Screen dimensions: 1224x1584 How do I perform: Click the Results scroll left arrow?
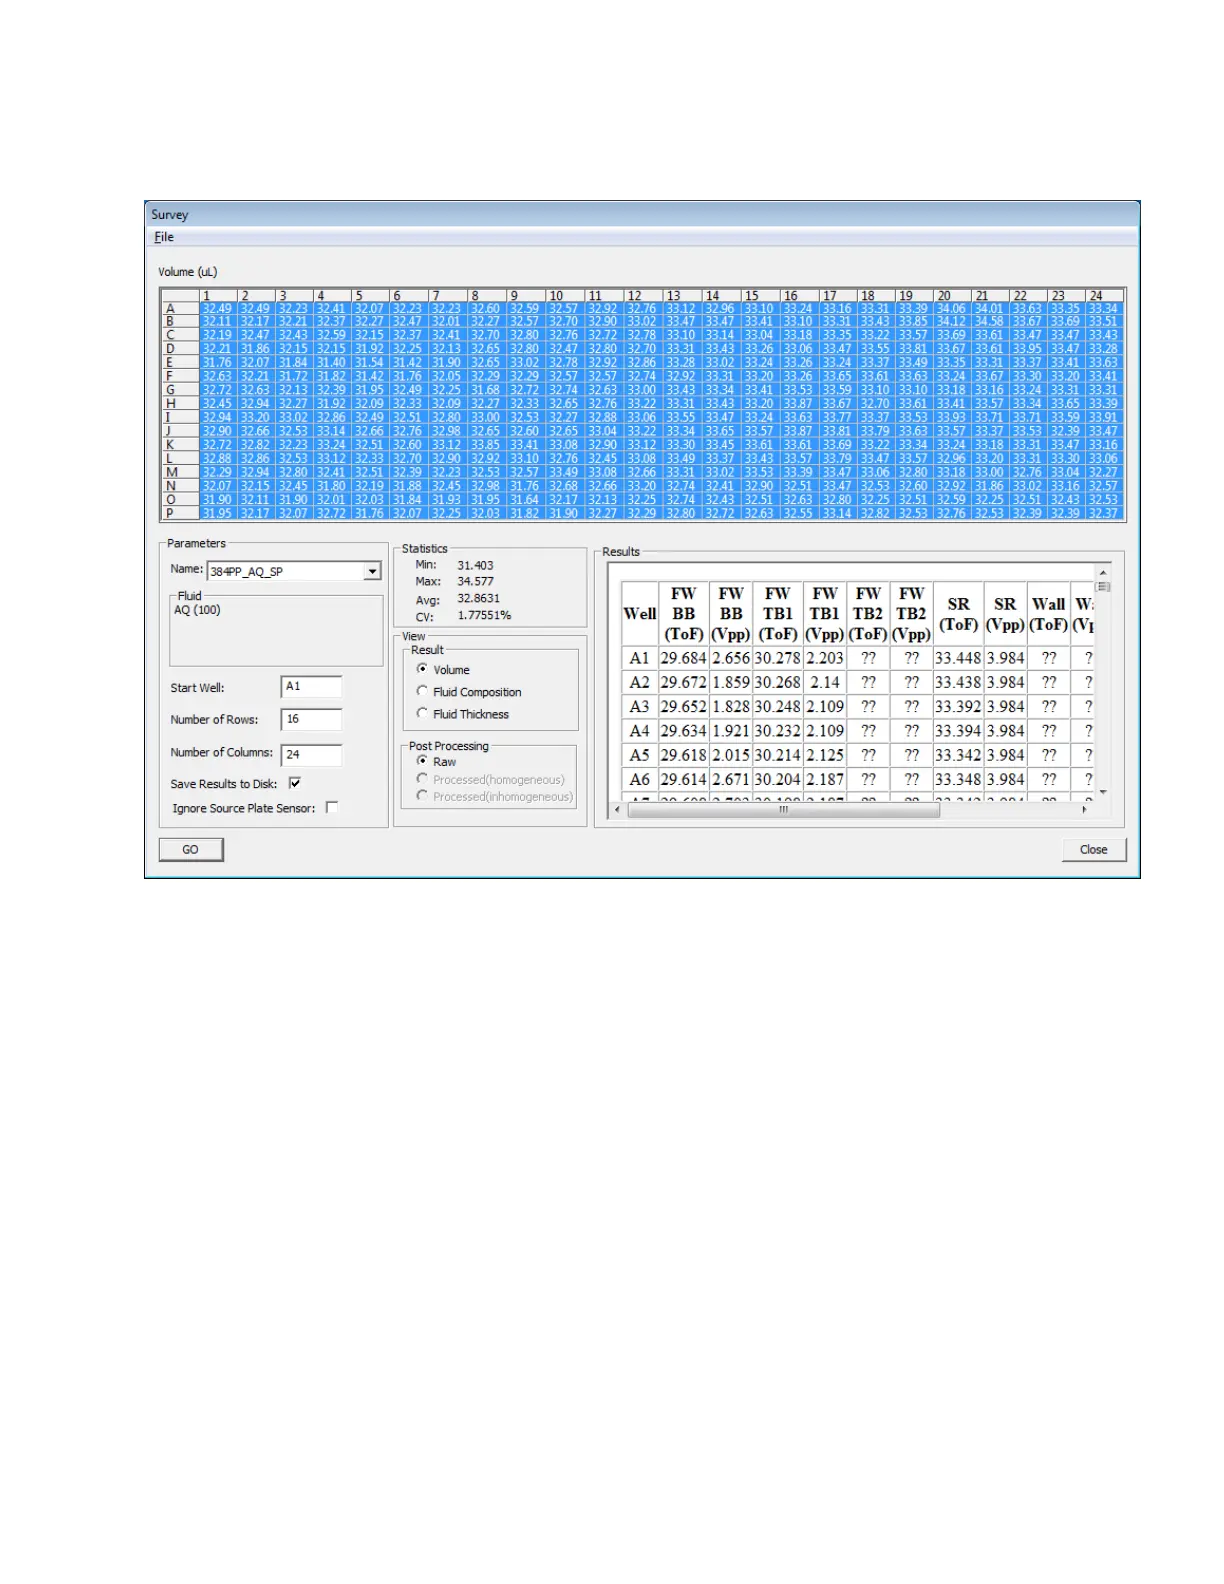click(x=617, y=810)
